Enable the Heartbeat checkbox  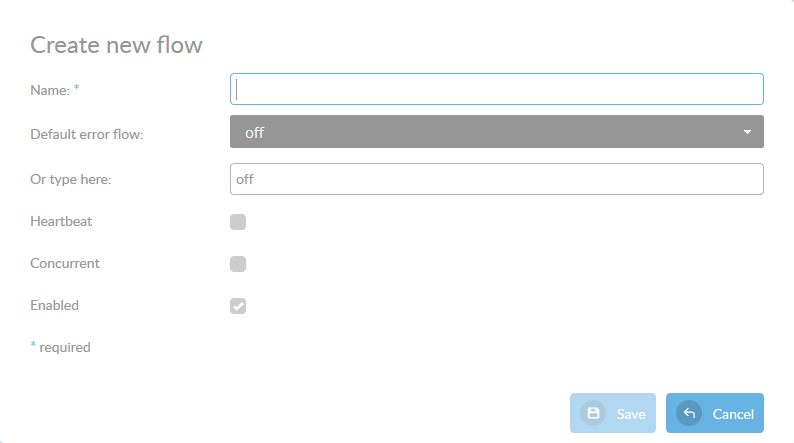tap(238, 222)
